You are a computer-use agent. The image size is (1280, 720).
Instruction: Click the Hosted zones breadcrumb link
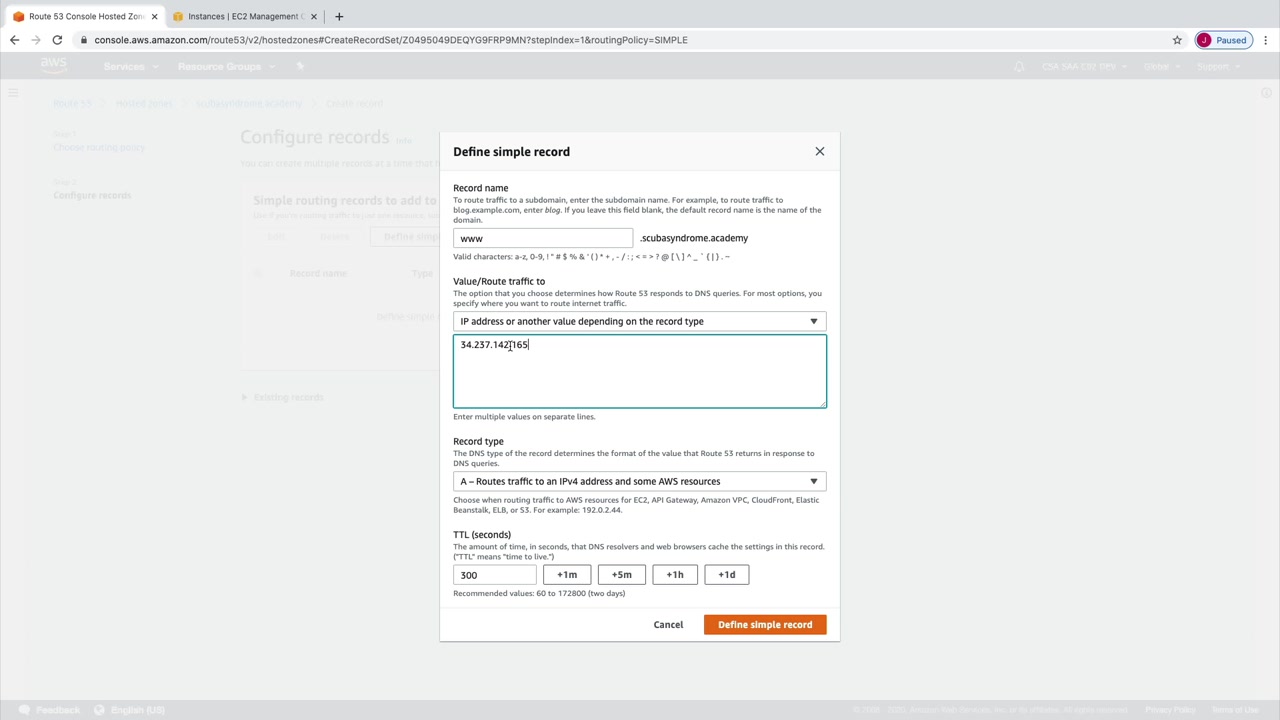click(x=144, y=103)
